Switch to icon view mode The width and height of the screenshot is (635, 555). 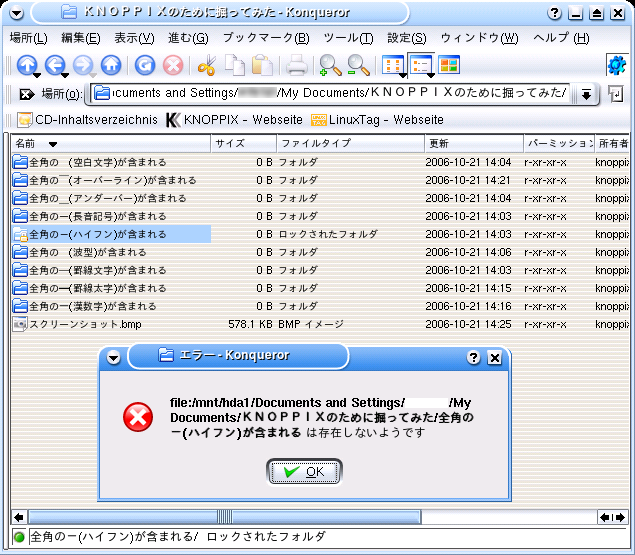pyautogui.click(x=392, y=65)
